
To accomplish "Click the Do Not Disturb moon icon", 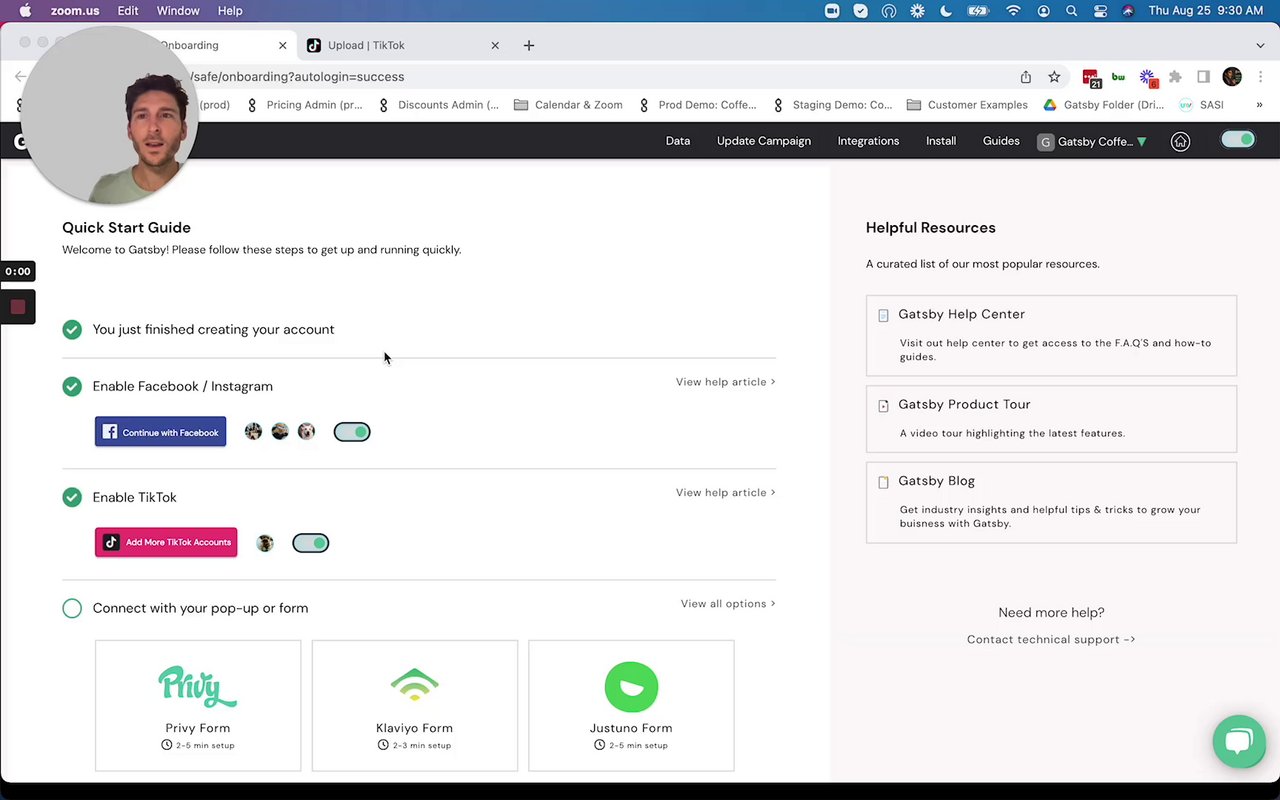I will click(x=946, y=11).
